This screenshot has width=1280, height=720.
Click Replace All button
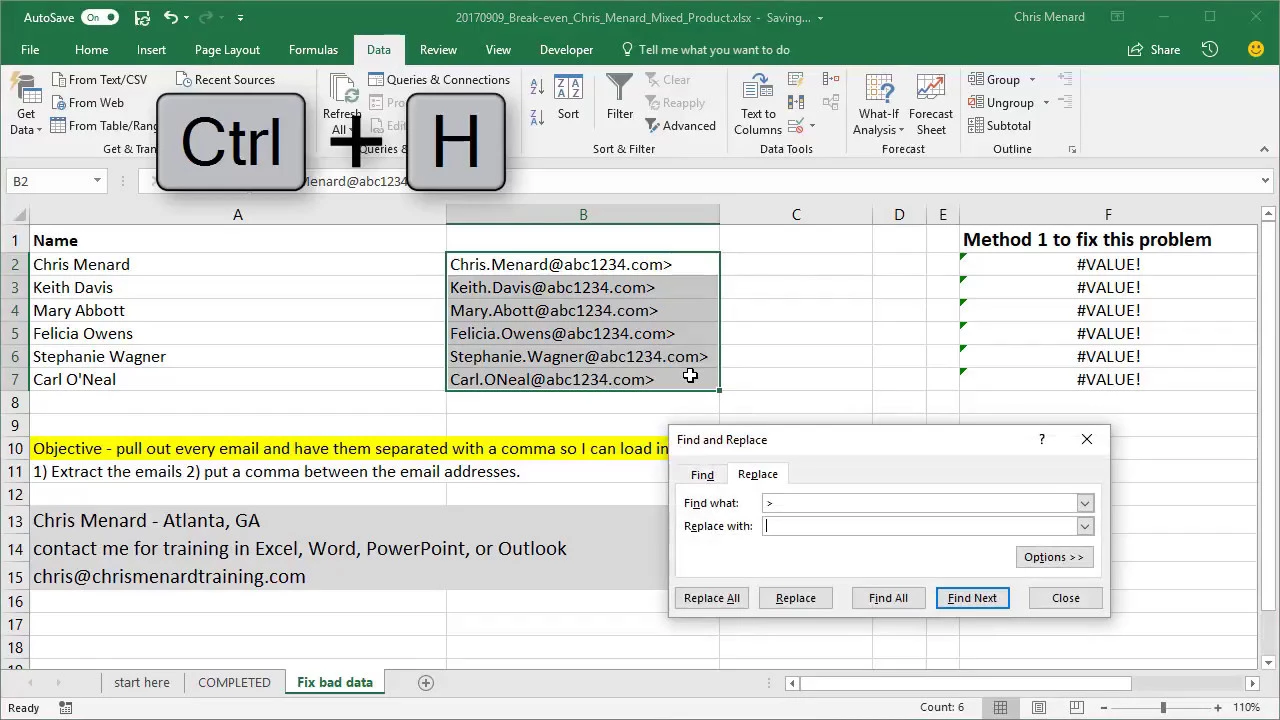[712, 598]
